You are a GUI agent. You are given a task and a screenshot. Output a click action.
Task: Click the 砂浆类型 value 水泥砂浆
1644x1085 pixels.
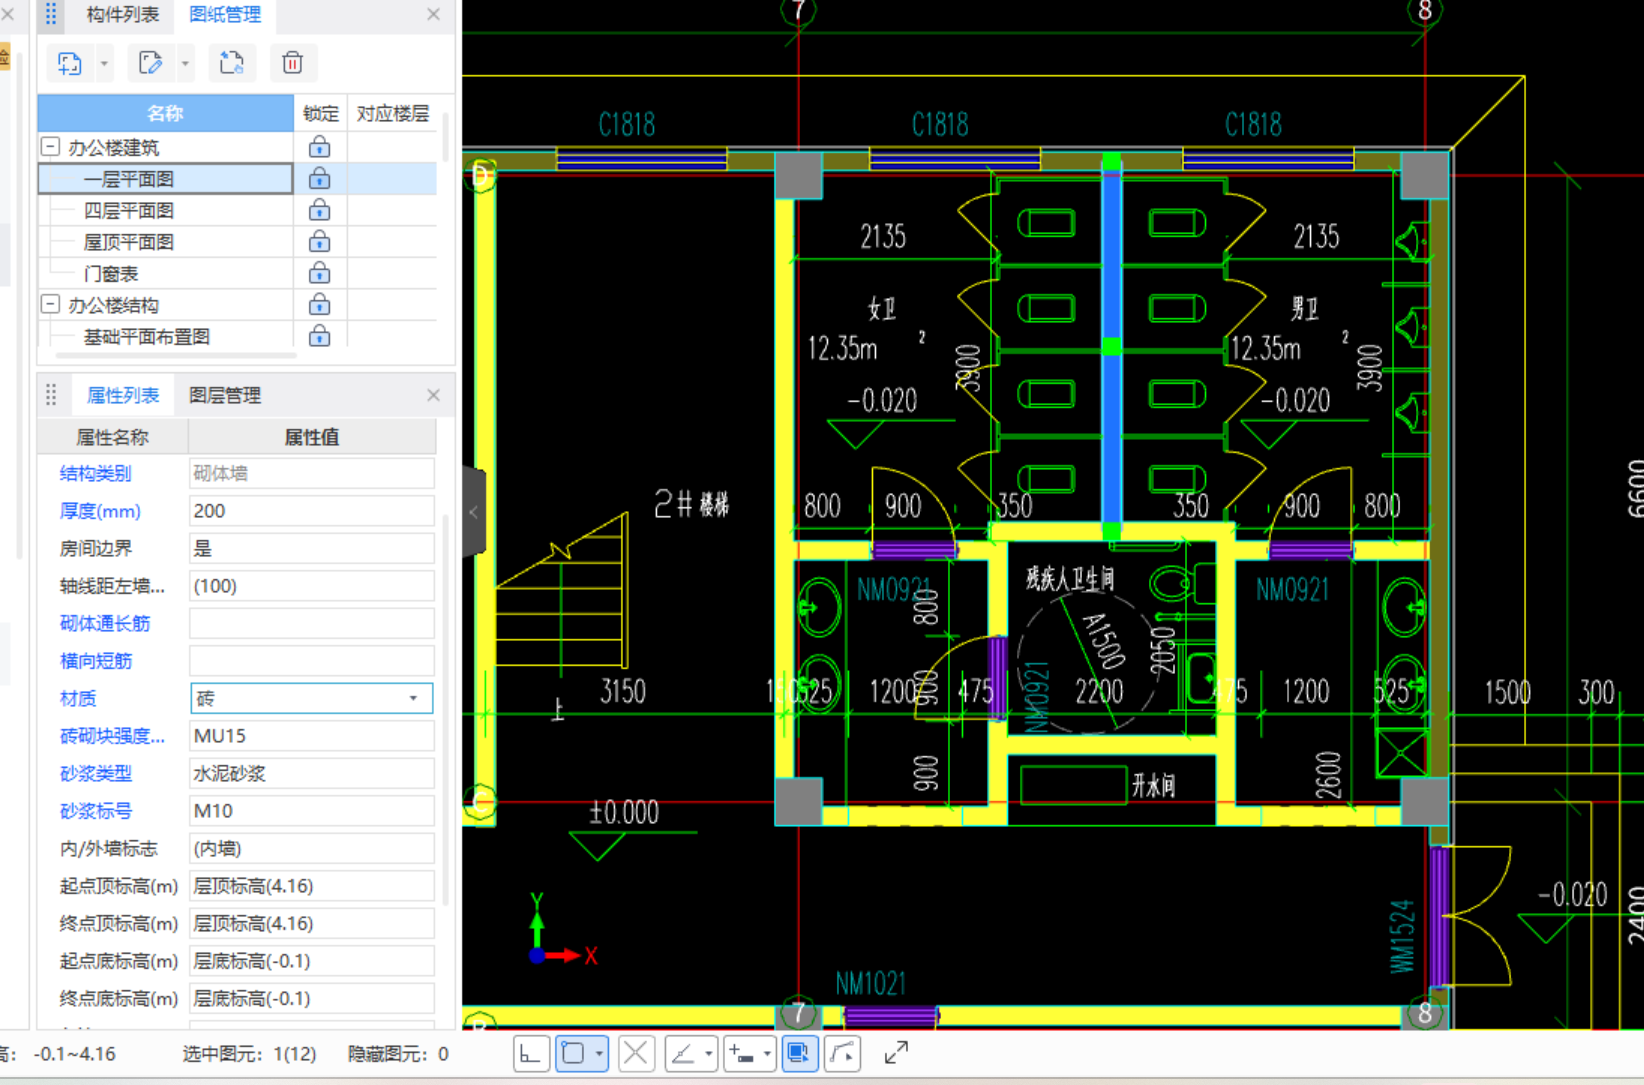(312, 773)
